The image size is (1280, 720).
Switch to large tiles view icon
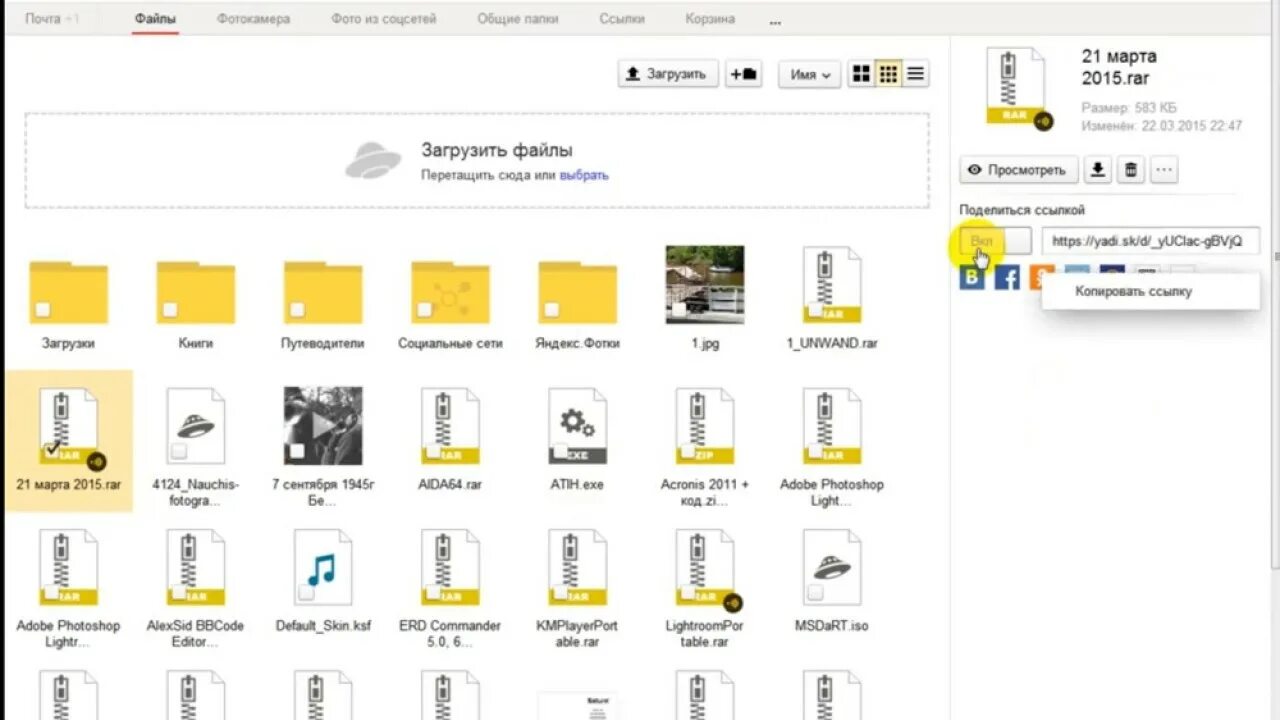pyautogui.click(x=861, y=74)
